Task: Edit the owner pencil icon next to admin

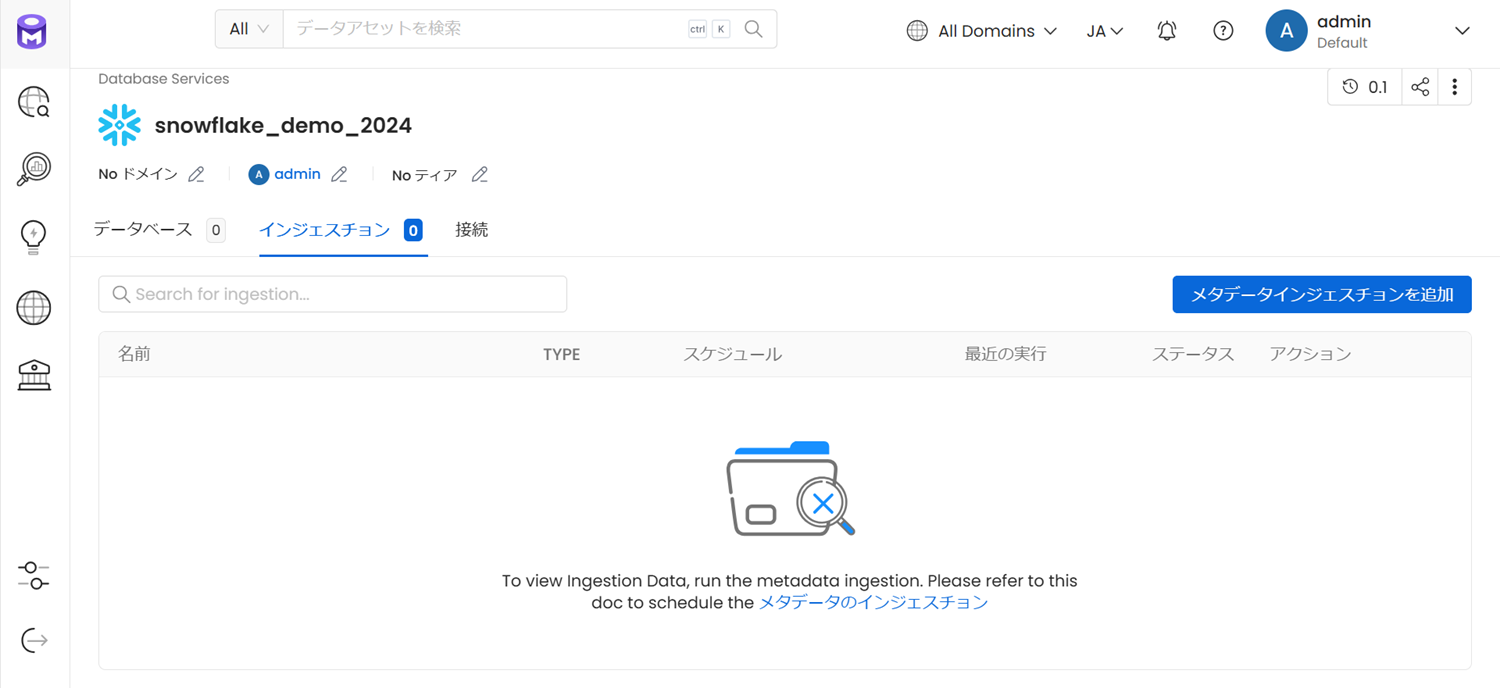Action: coord(340,175)
